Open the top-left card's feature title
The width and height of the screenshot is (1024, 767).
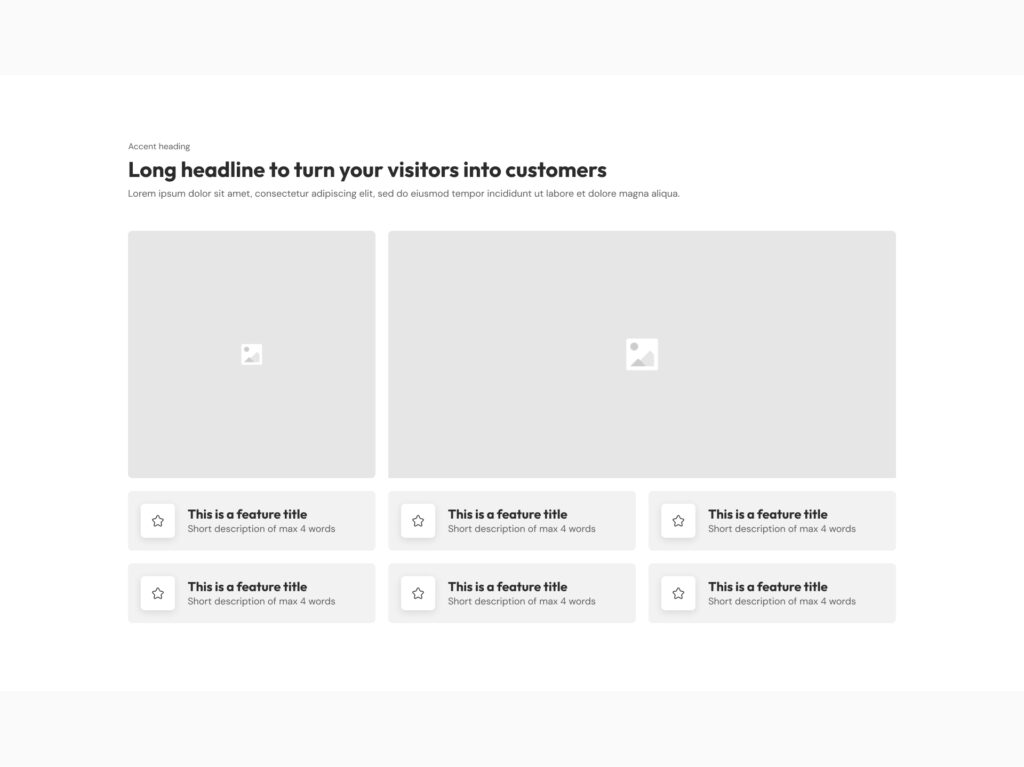point(247,514)
